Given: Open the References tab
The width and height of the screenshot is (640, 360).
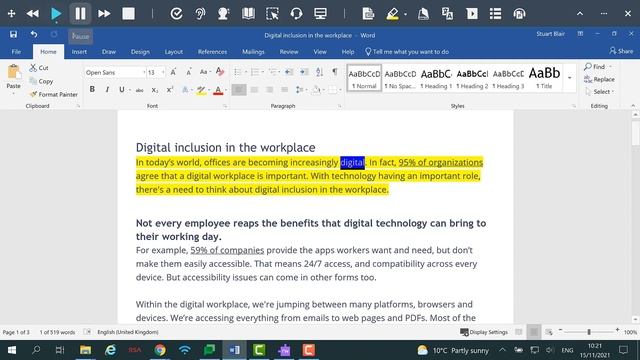Looking at the screenshot, I should 212,52.
